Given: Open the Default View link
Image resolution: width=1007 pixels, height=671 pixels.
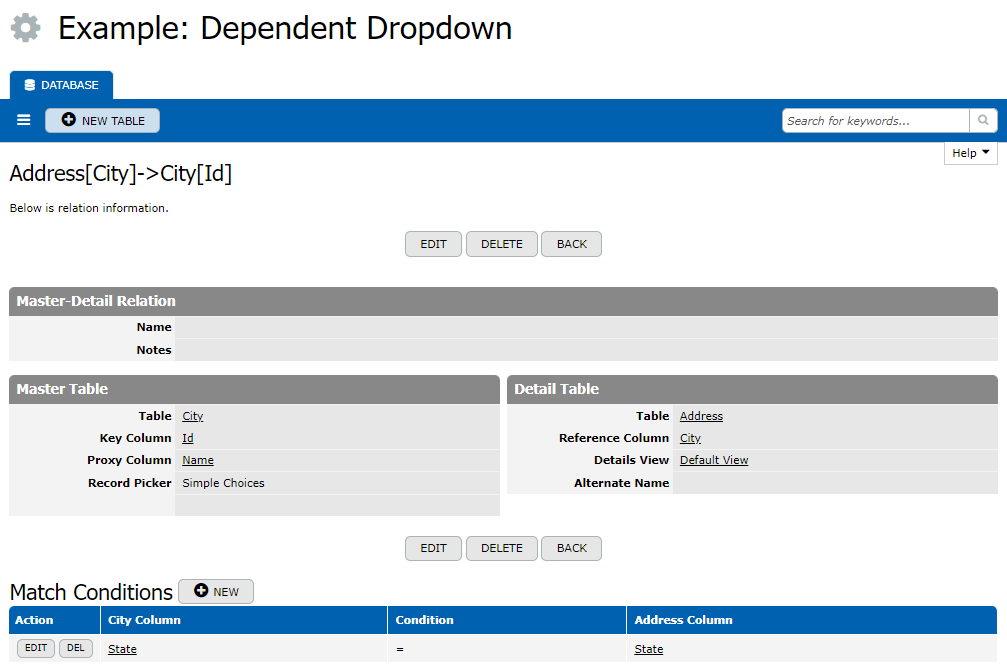Looking at the screenshot, I should coord(713,460).
